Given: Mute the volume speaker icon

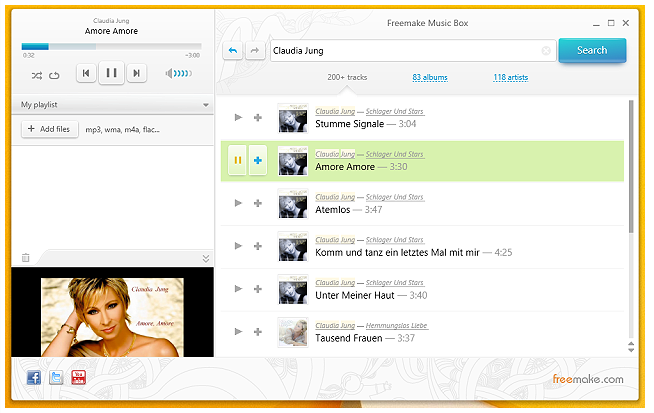Looking at the screenshot, I should tap(169, 74).
